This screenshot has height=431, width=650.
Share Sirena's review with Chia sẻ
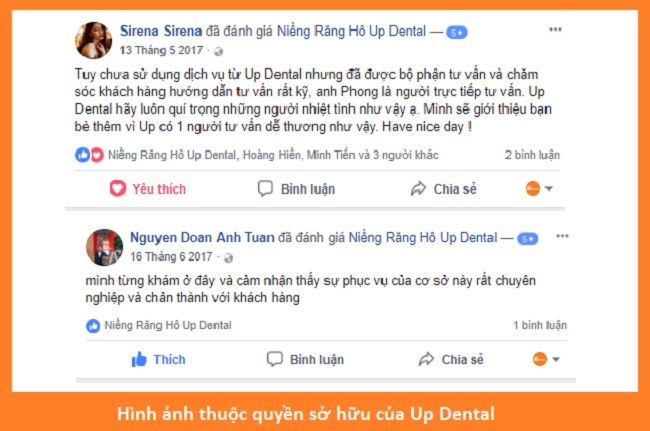tap(443, 189)
